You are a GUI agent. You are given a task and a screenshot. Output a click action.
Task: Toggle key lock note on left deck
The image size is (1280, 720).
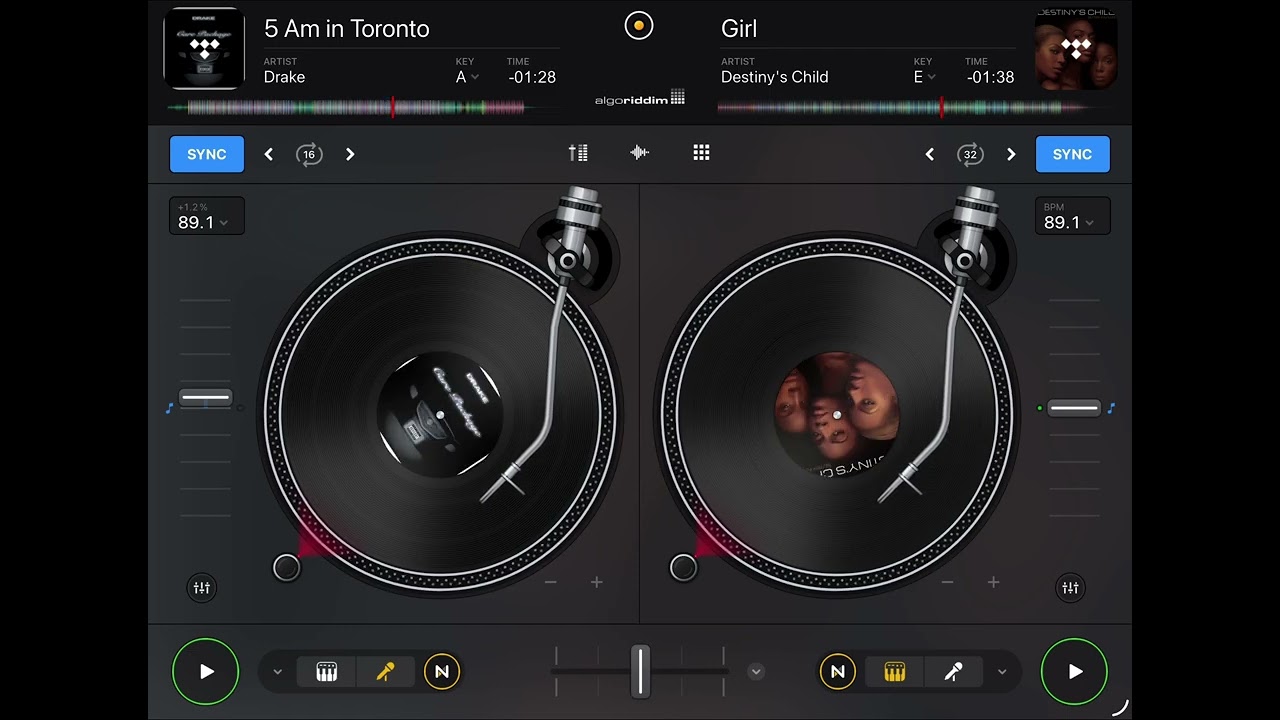tap(169, 408)
